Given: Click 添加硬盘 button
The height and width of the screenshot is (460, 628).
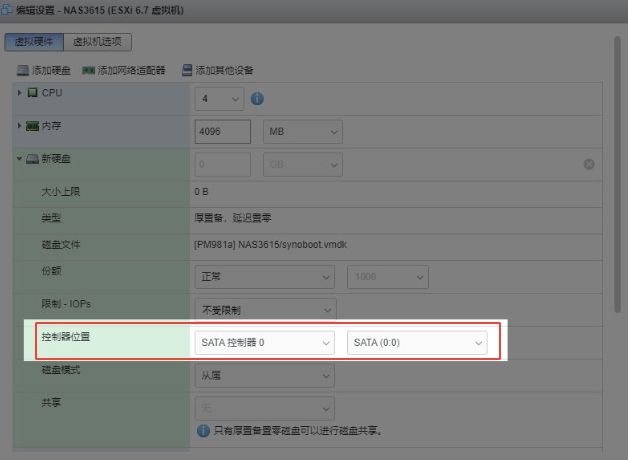Looking at the screenshot, I should pyautogui.click(x=44, y=70).
